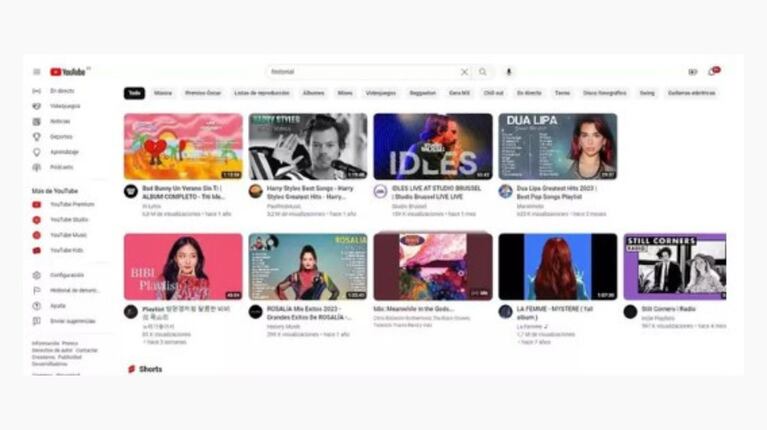
Task: Select the Premios Óscar filter chip
Action: (x=203, y=93)
